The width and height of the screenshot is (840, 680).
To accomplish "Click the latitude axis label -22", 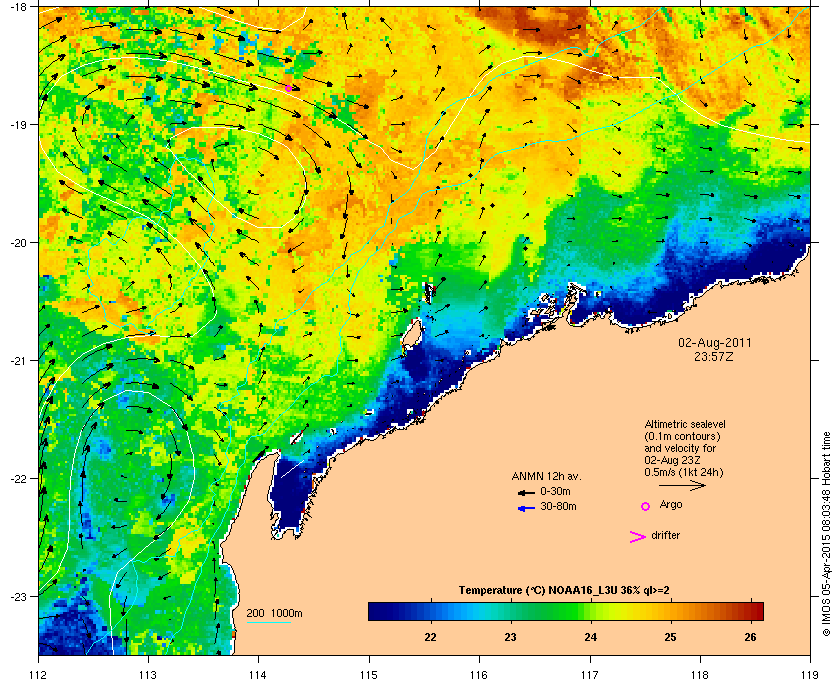I will [18, 479].
